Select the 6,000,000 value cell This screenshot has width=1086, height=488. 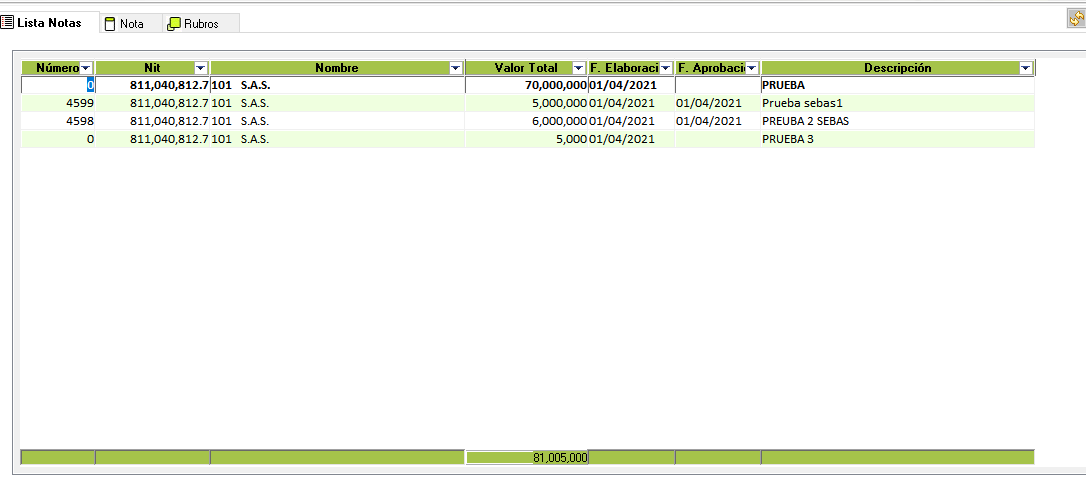click(x=526, y=121)
